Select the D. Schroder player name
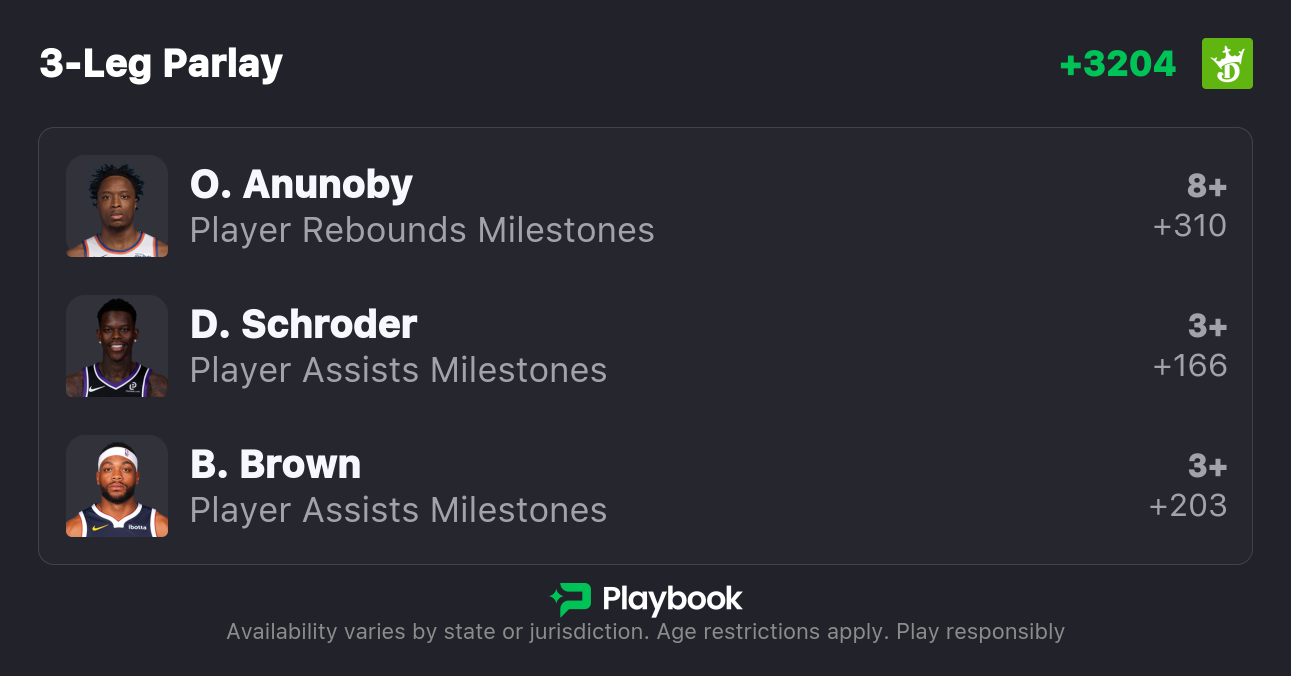The width and height of the screenshot is (1291, 676). click(x=303, y=325)
